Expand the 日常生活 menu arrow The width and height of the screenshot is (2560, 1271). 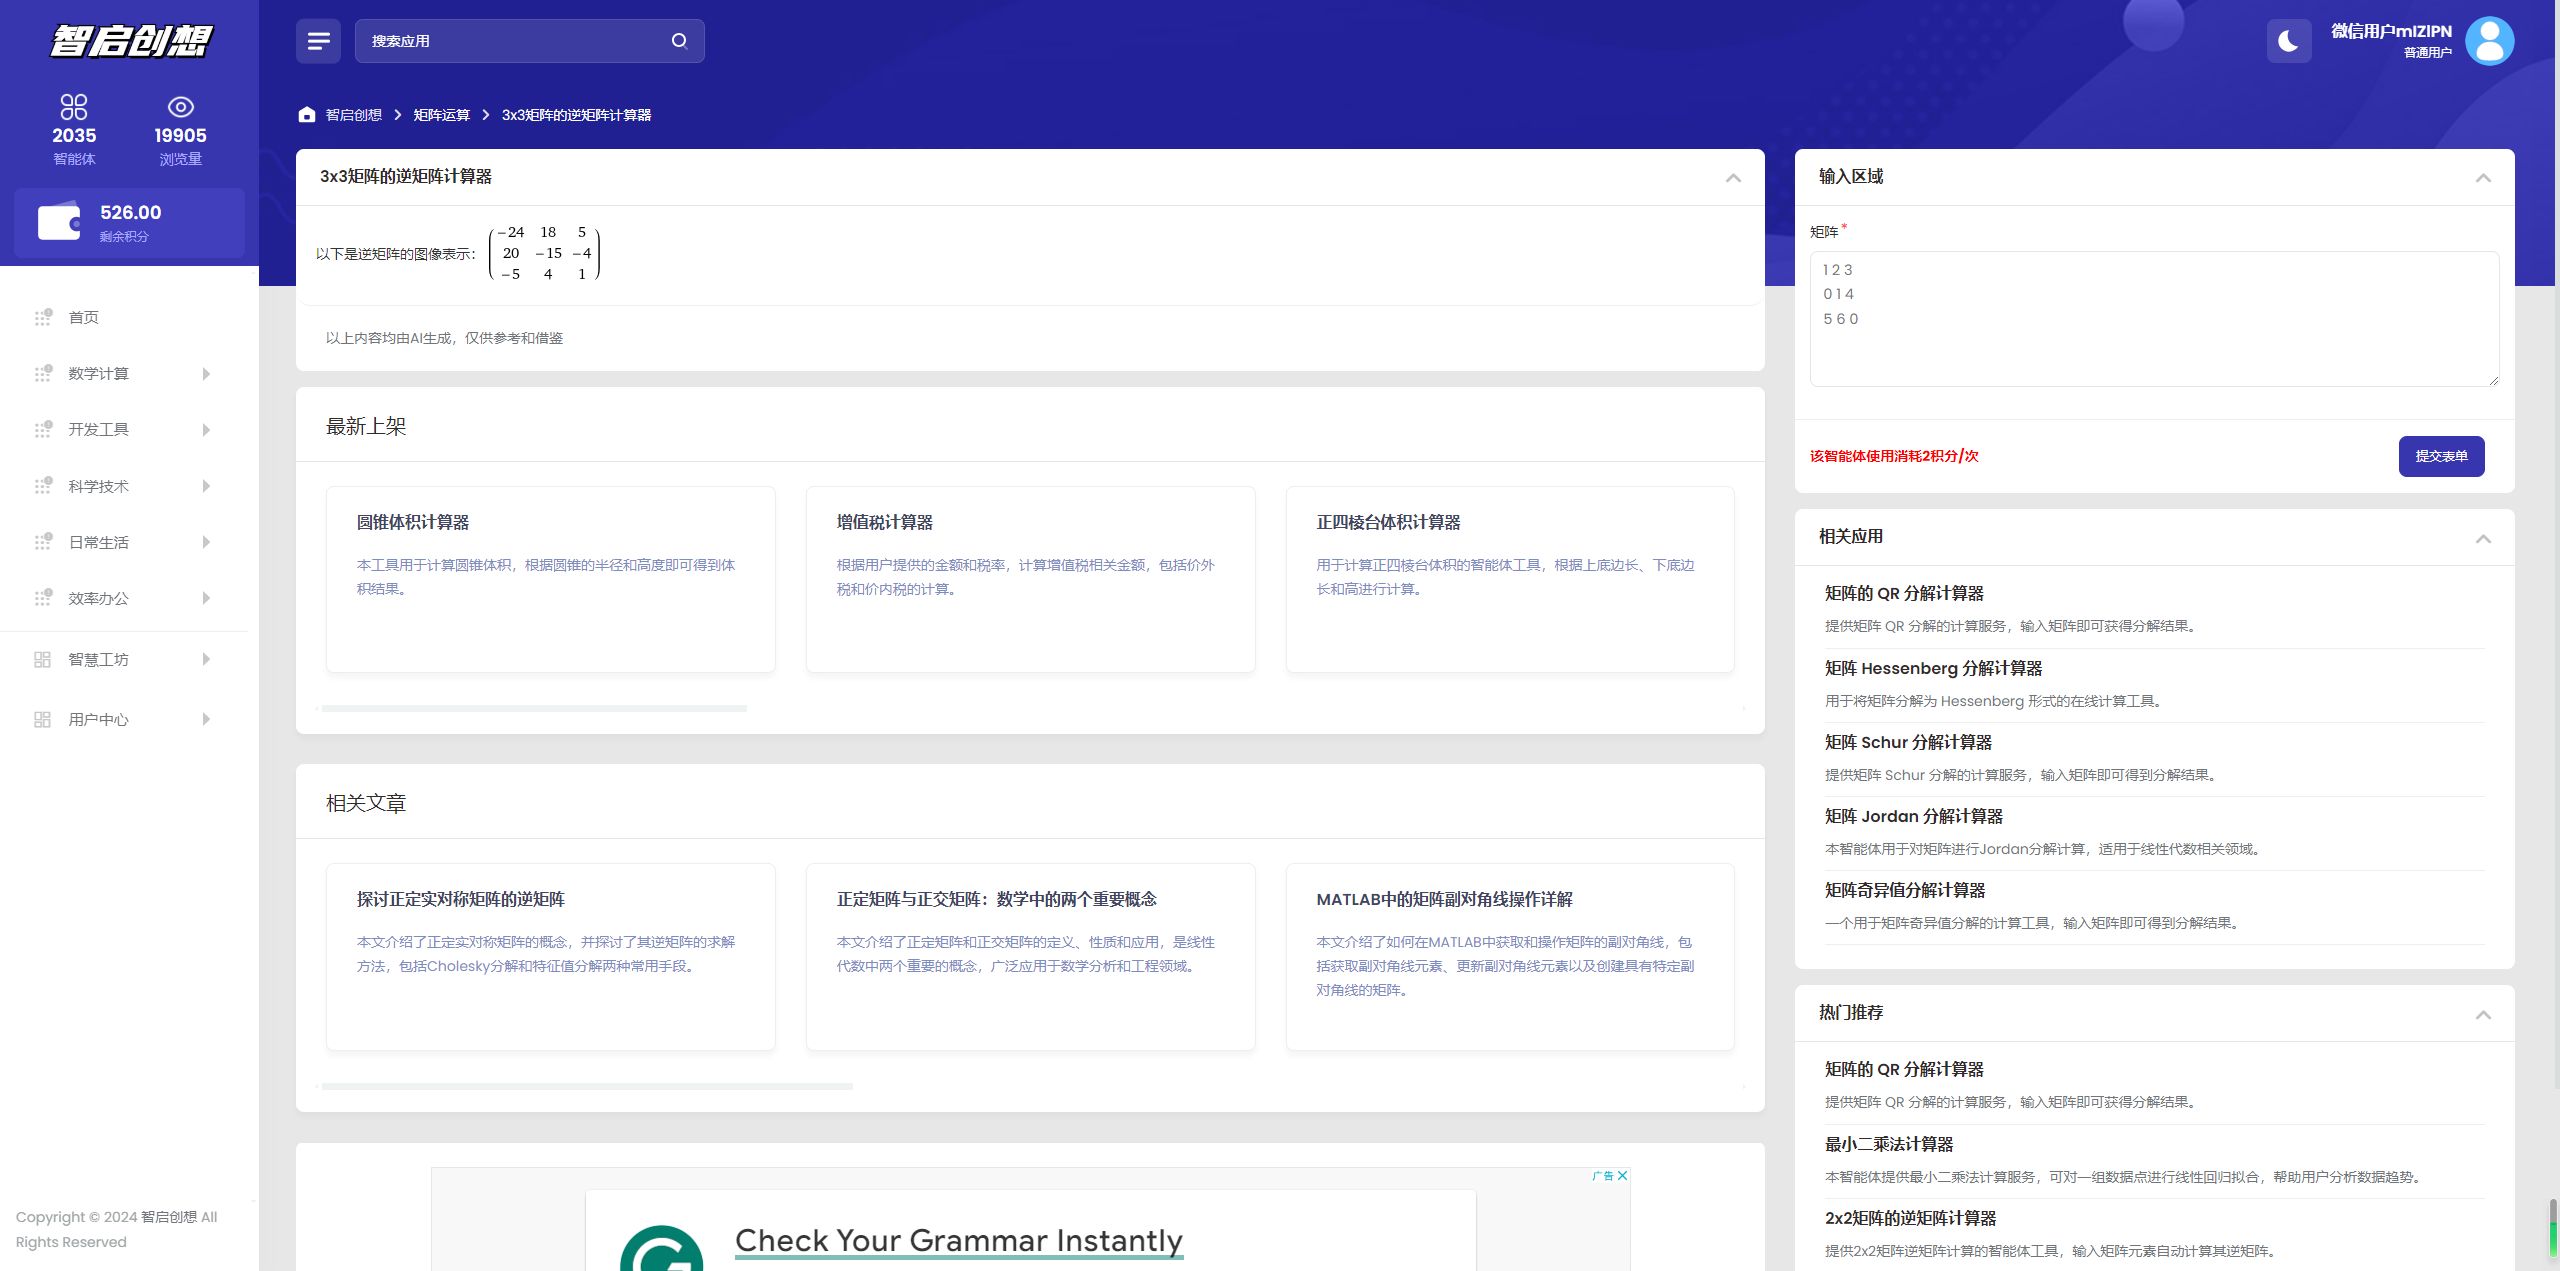click(206, 542)
